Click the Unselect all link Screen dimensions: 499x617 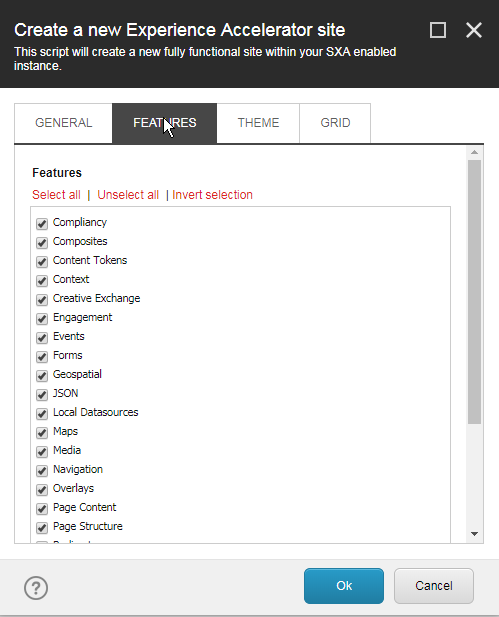[128, 195]
